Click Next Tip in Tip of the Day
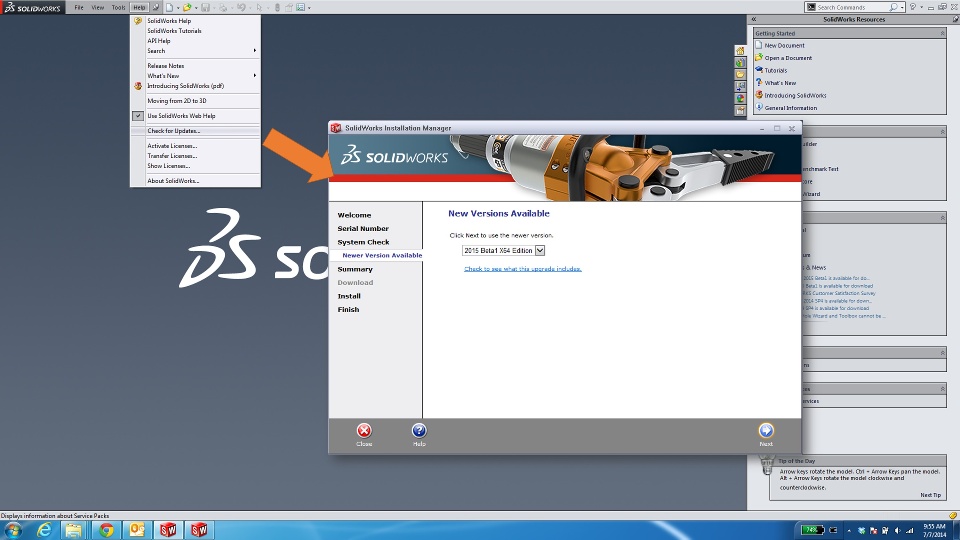 pyautogui.click(x=931, y=495)
